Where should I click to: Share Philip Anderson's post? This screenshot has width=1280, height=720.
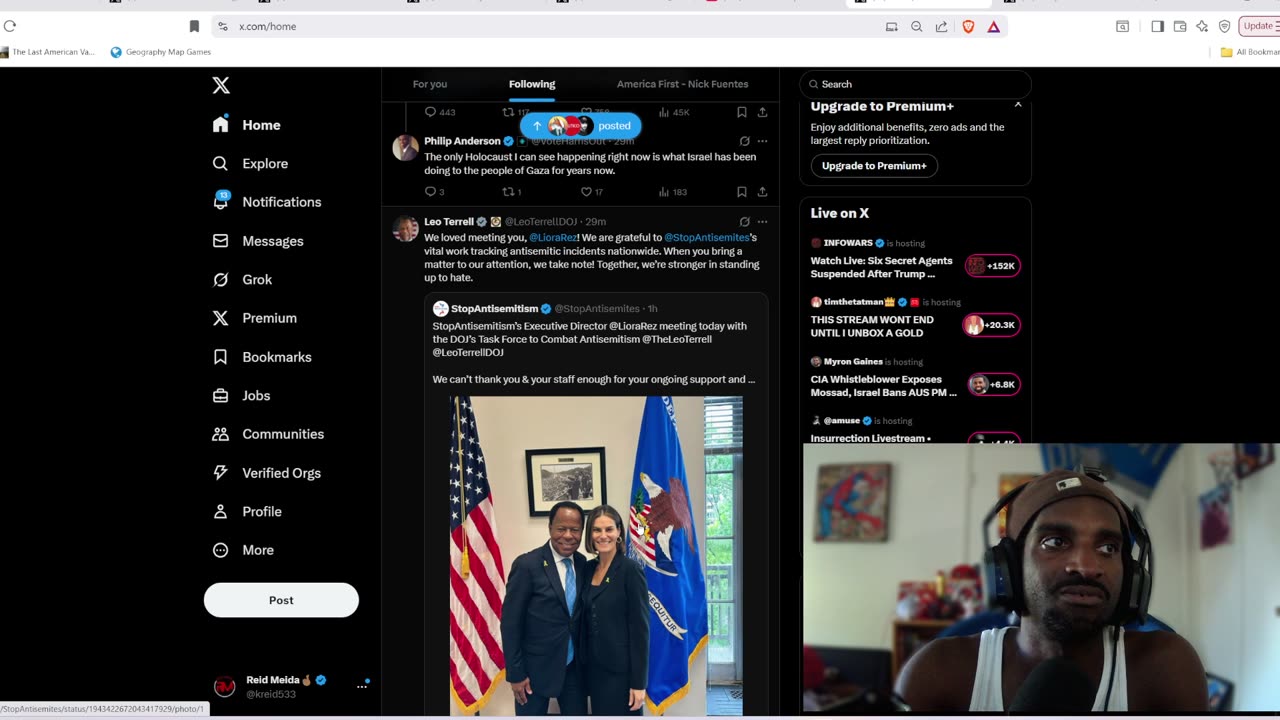[762, 192]
